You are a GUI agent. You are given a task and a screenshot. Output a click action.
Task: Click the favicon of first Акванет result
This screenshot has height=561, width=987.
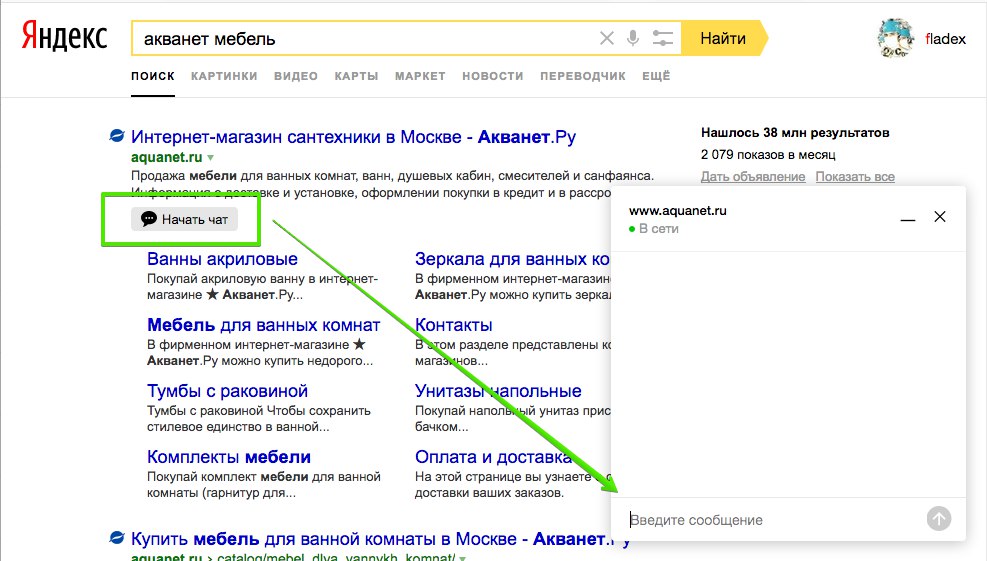(117, 135)
